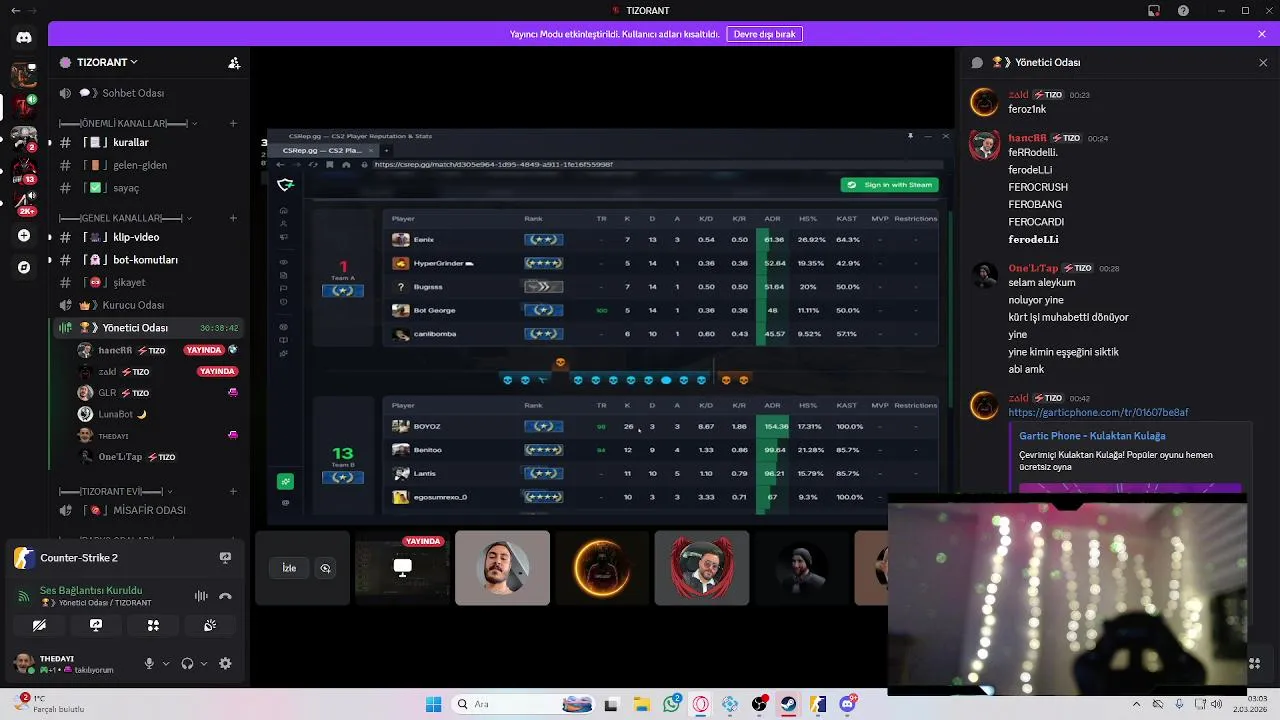Join the MİSAFİR ODASI voice channel

pyautogui.click(x=148, y=510)
